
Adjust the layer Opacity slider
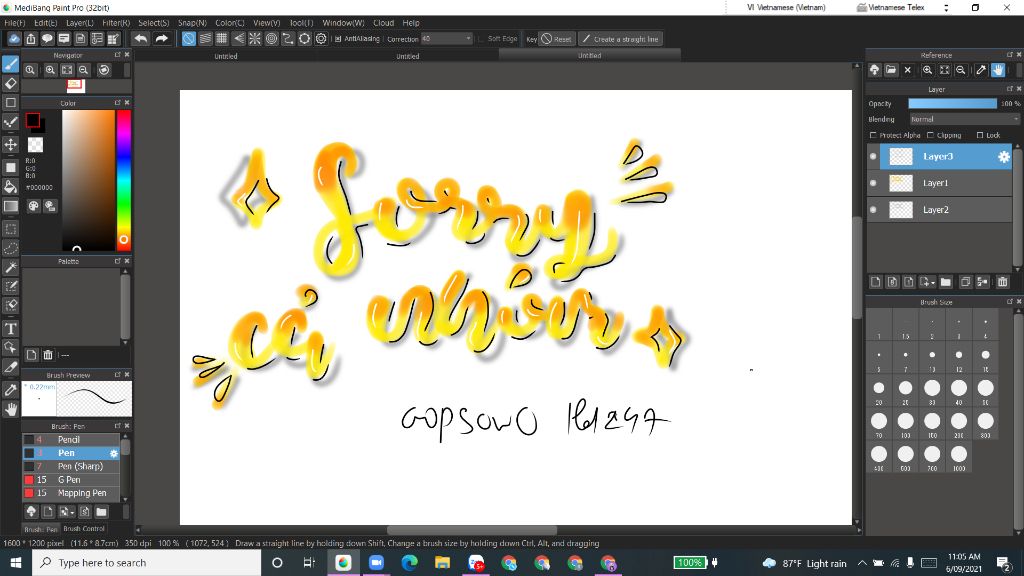coord(953,103)
